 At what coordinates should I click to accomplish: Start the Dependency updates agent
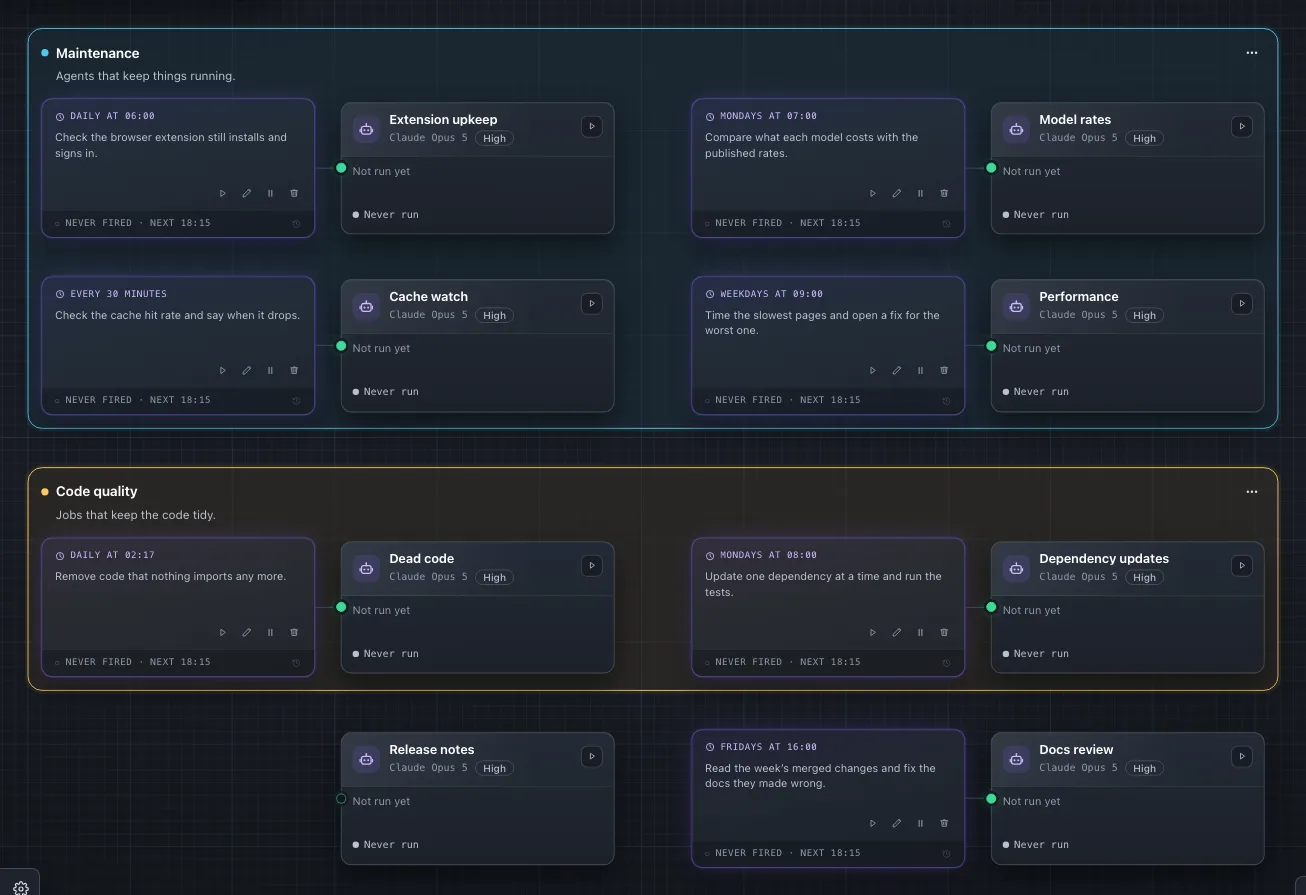pyautogui.click(x=1242, y=565)
